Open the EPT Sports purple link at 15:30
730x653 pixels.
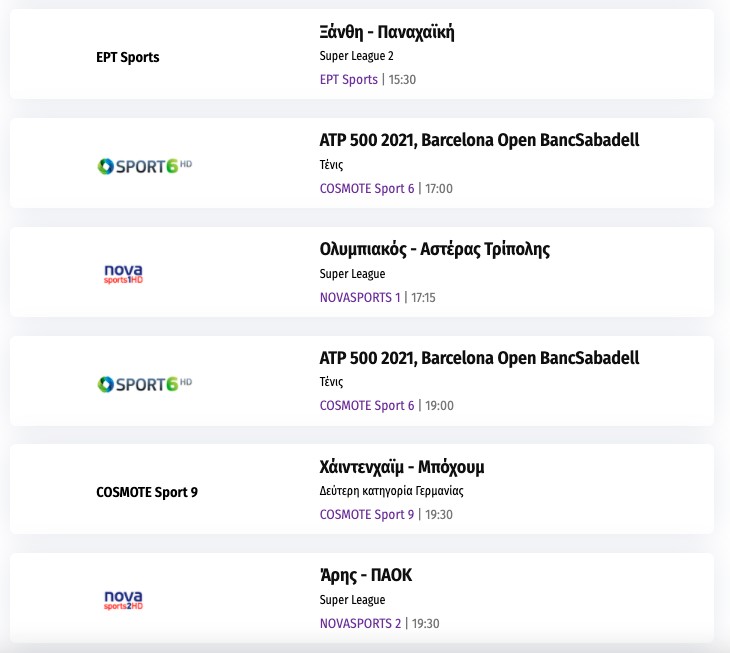pyautogui.click(x=348, y=79)
